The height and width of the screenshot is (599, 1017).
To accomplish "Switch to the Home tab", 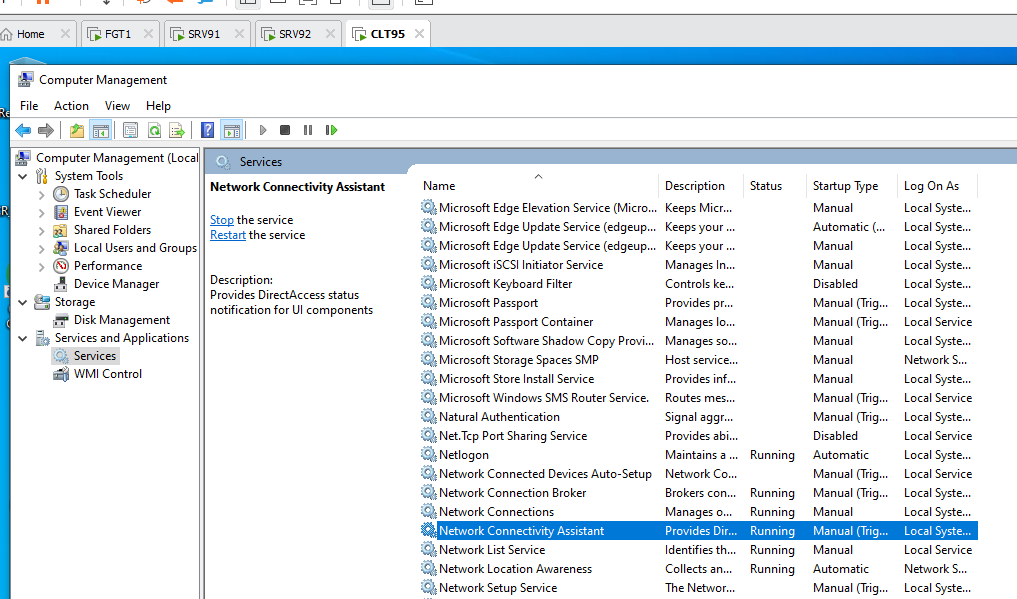I will tap(30, 34).
